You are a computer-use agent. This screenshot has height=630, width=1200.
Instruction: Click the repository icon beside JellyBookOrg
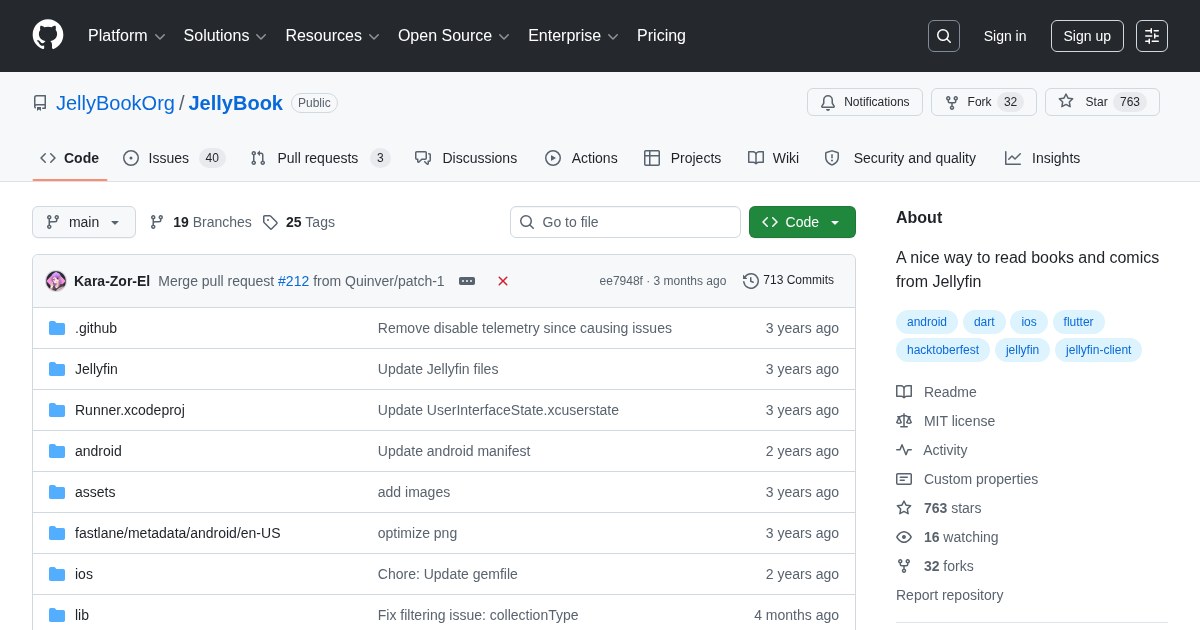click(40, 103)
